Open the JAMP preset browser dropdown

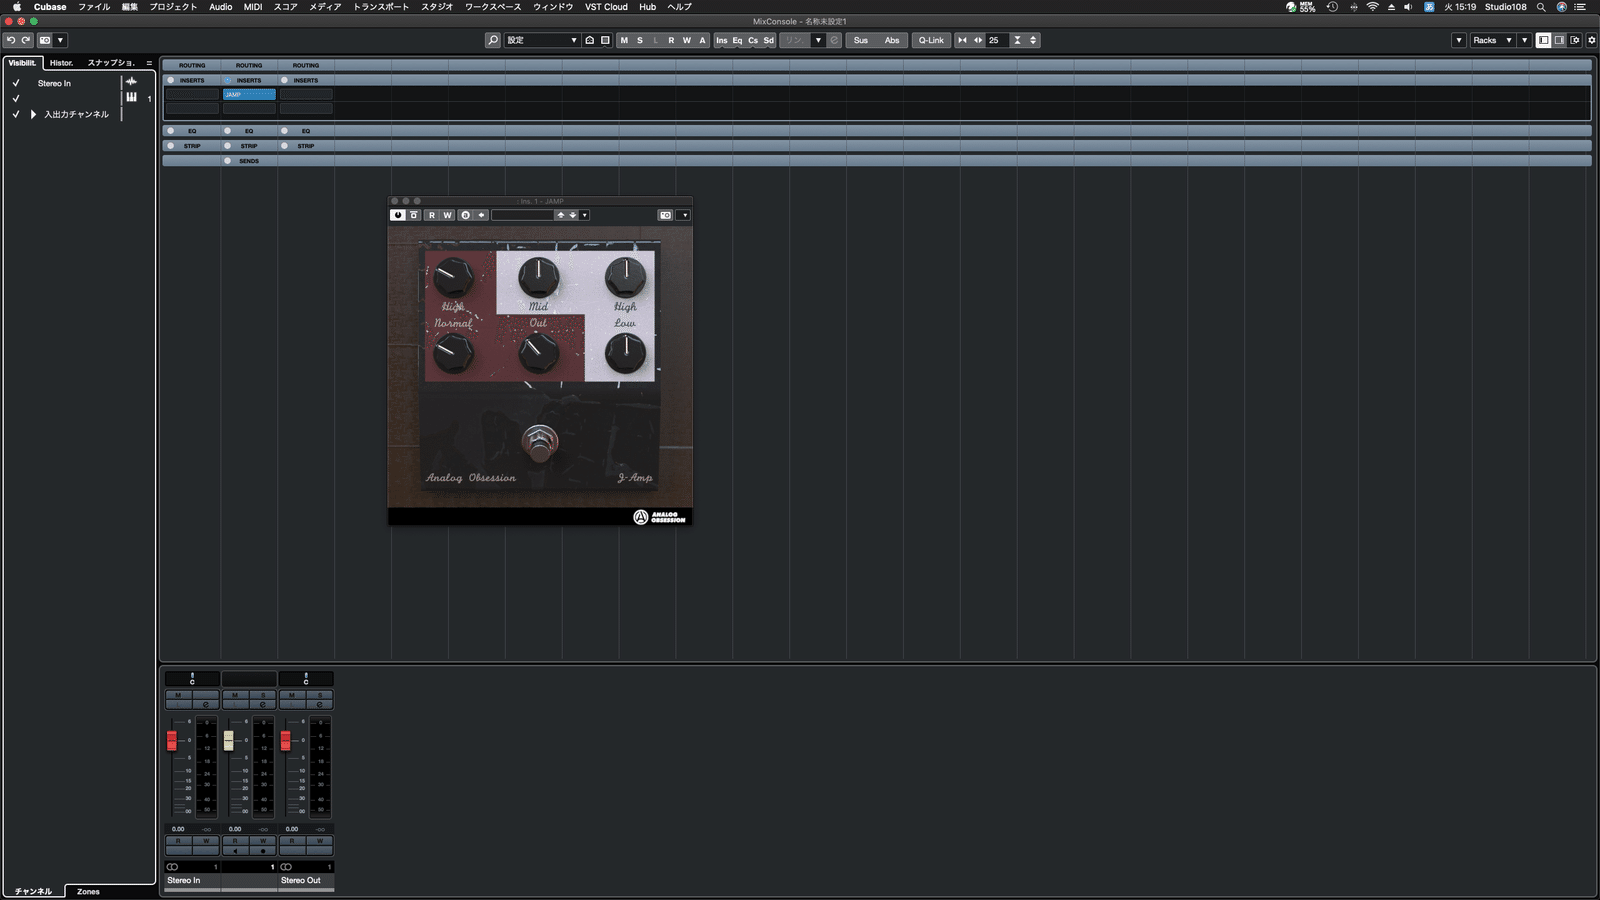pyautogui.click(x=585, y=215)
